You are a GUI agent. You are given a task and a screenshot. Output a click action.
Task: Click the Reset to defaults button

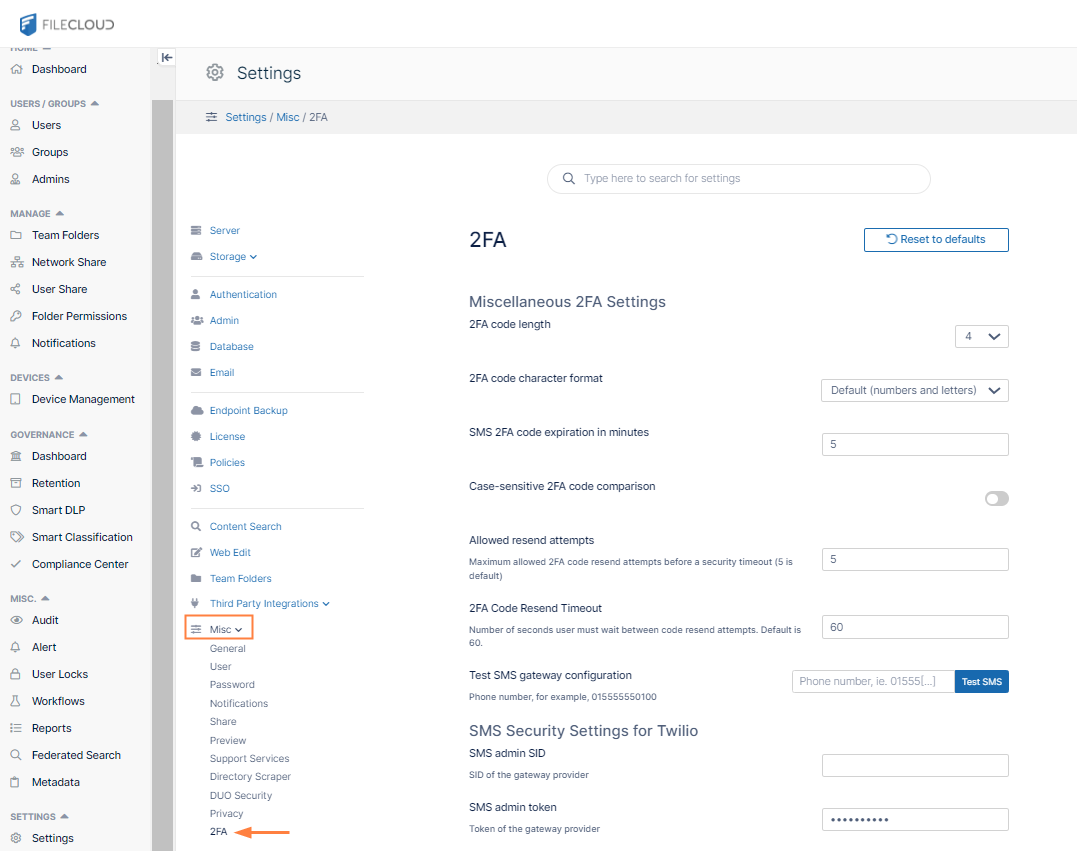tap(936, 240)
